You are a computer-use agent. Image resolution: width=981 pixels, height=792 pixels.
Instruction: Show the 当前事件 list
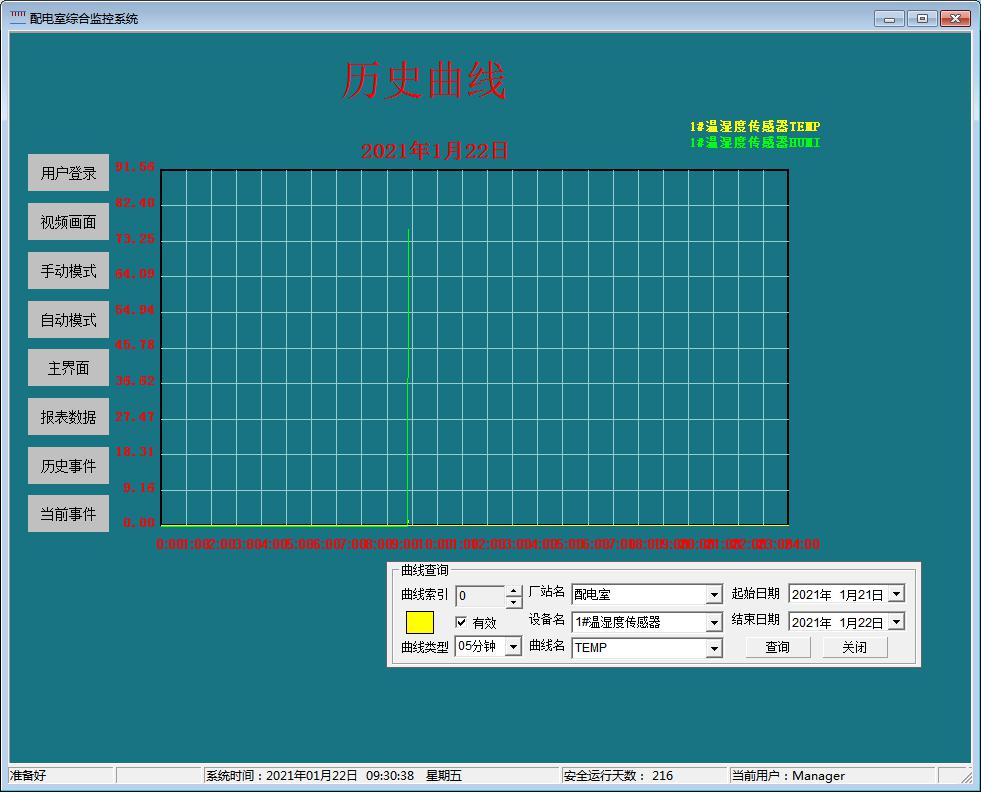68,514
